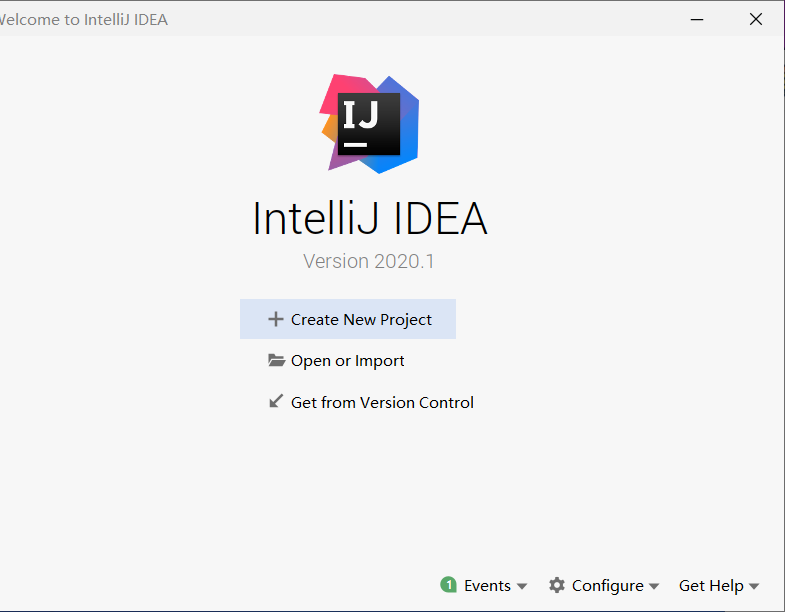
Task: Select Get from Version Control
Action: [370, 402]
